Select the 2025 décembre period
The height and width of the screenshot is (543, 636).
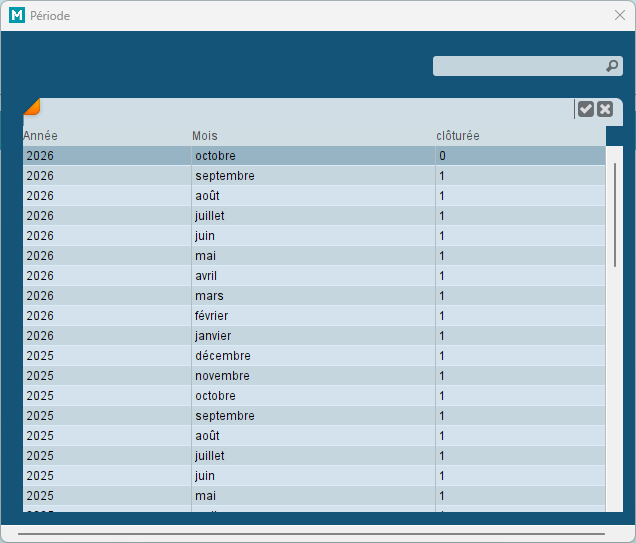(314, 356)
